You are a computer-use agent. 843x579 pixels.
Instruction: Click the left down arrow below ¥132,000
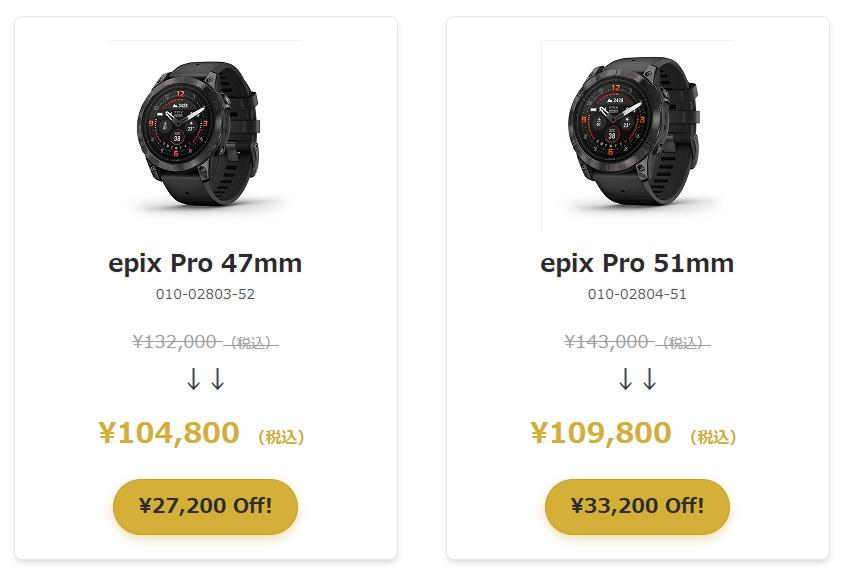coord(193,380)
